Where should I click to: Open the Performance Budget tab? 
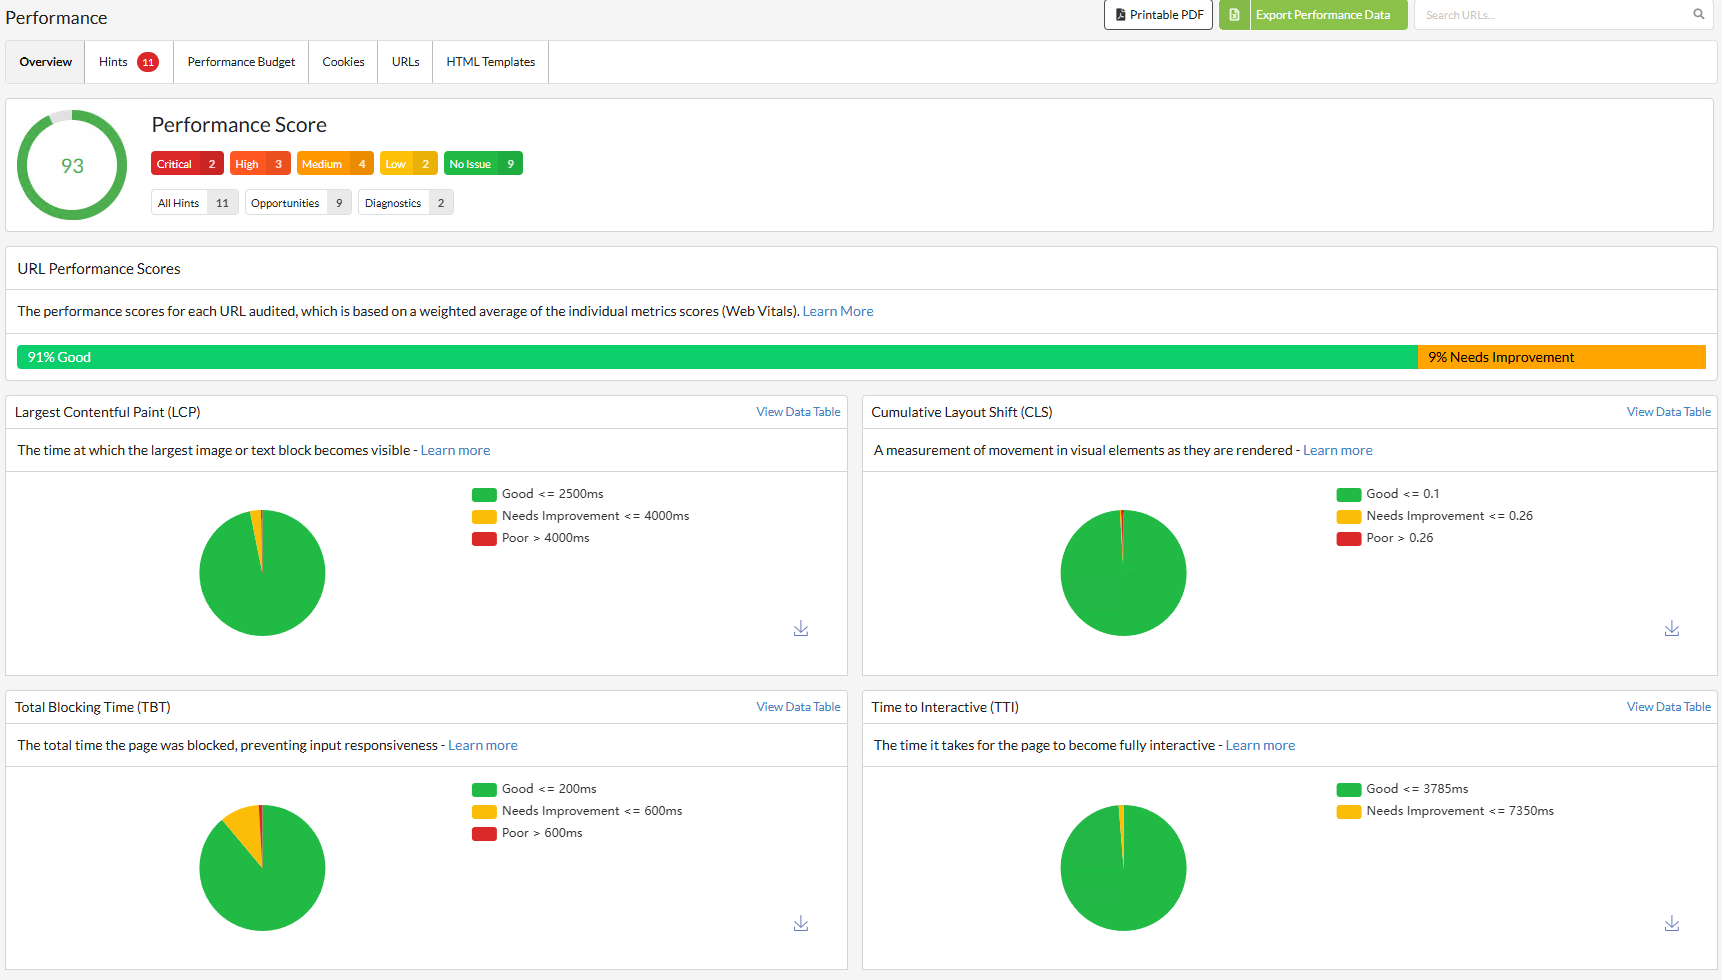pyautogui.click(x=241, y=62)
